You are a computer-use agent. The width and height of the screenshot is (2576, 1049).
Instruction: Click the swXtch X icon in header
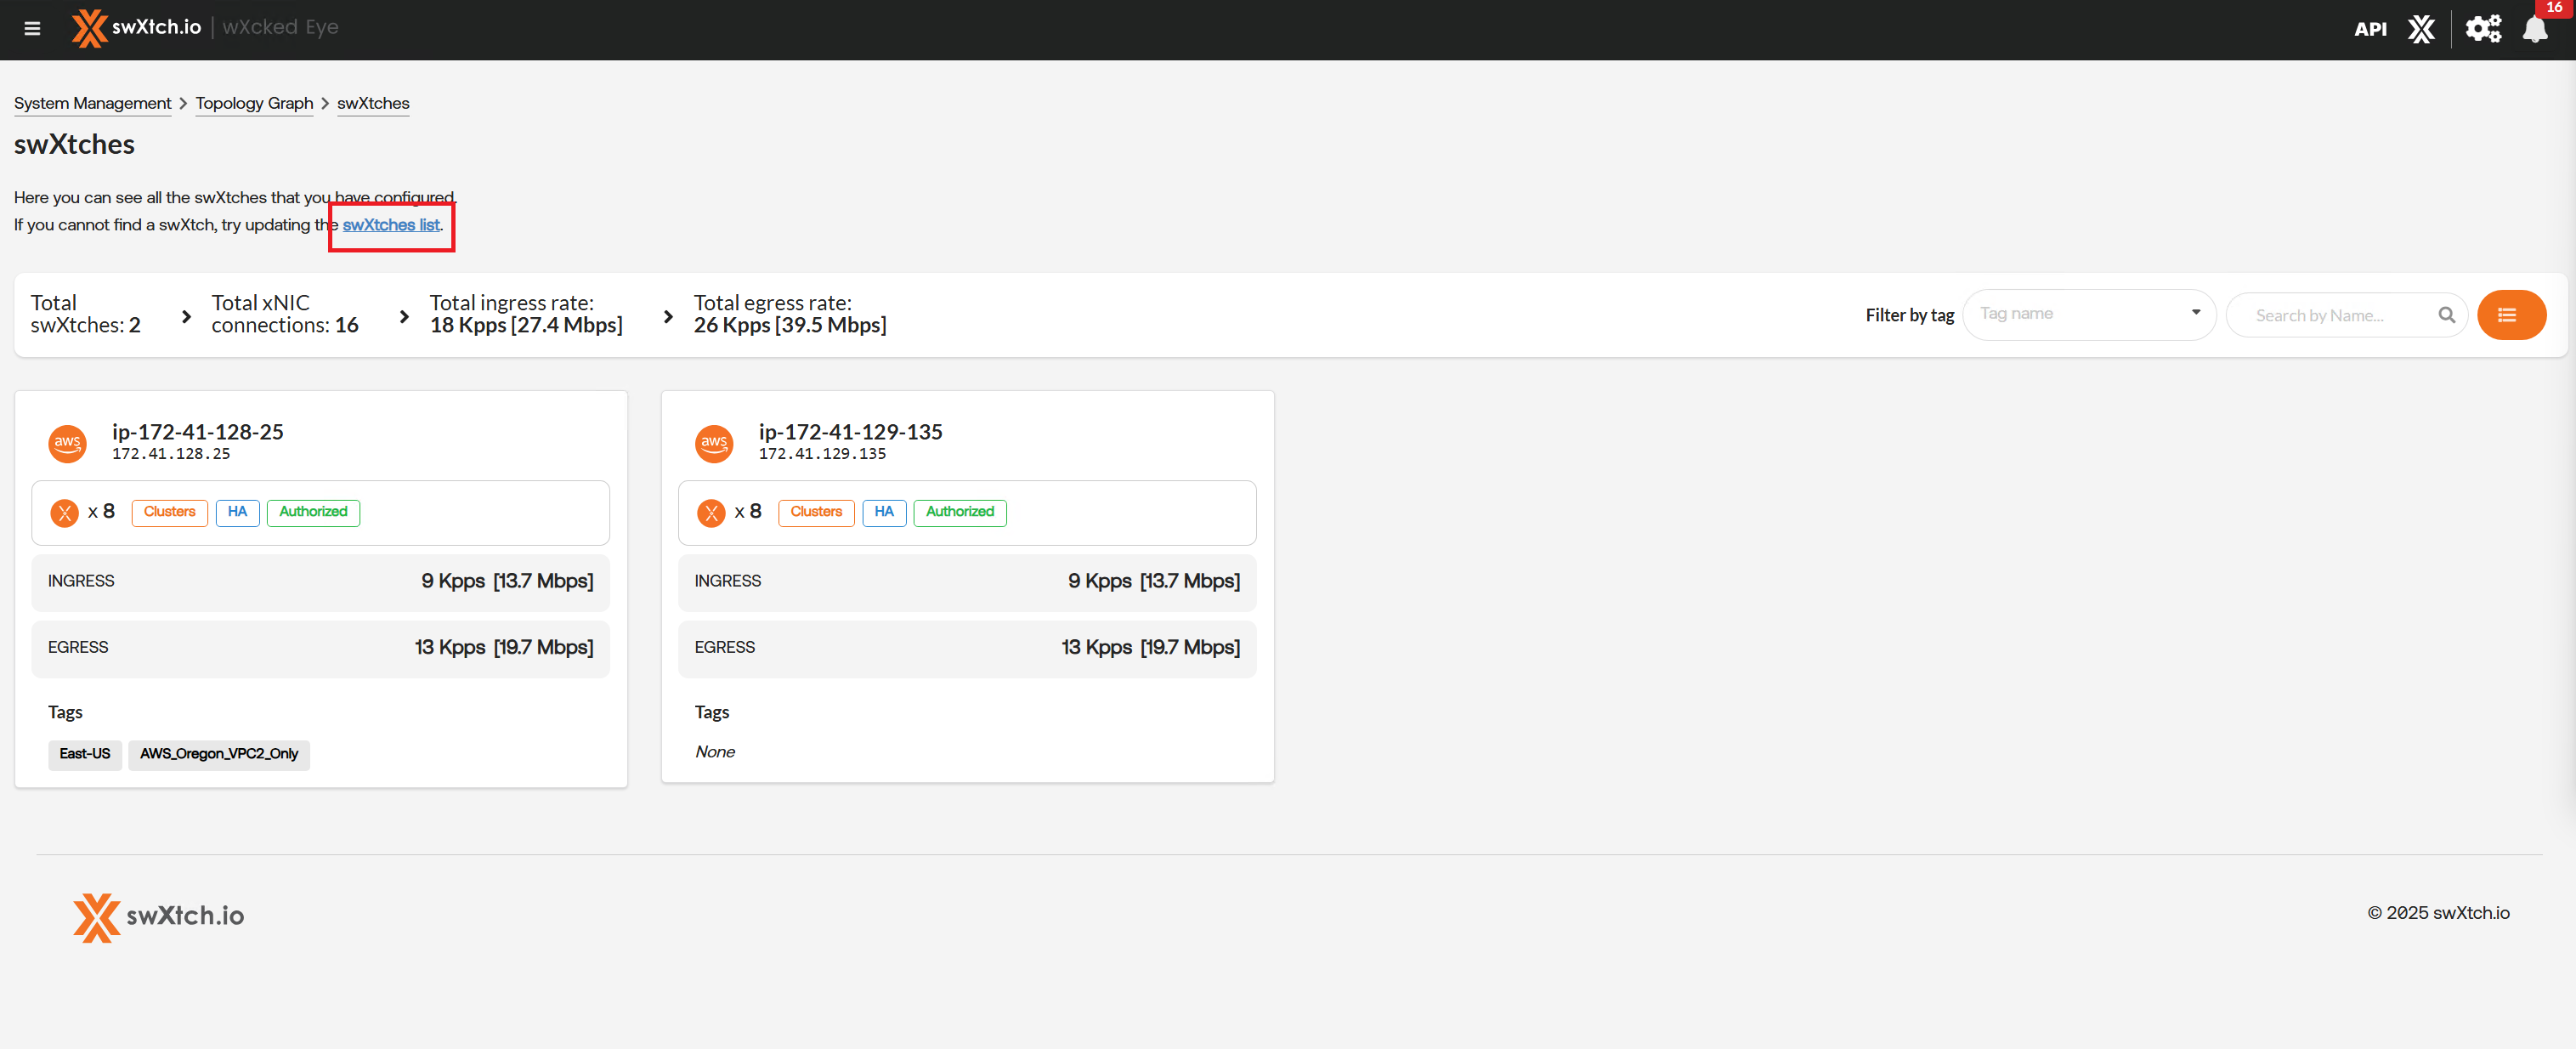pos(2421,29)
